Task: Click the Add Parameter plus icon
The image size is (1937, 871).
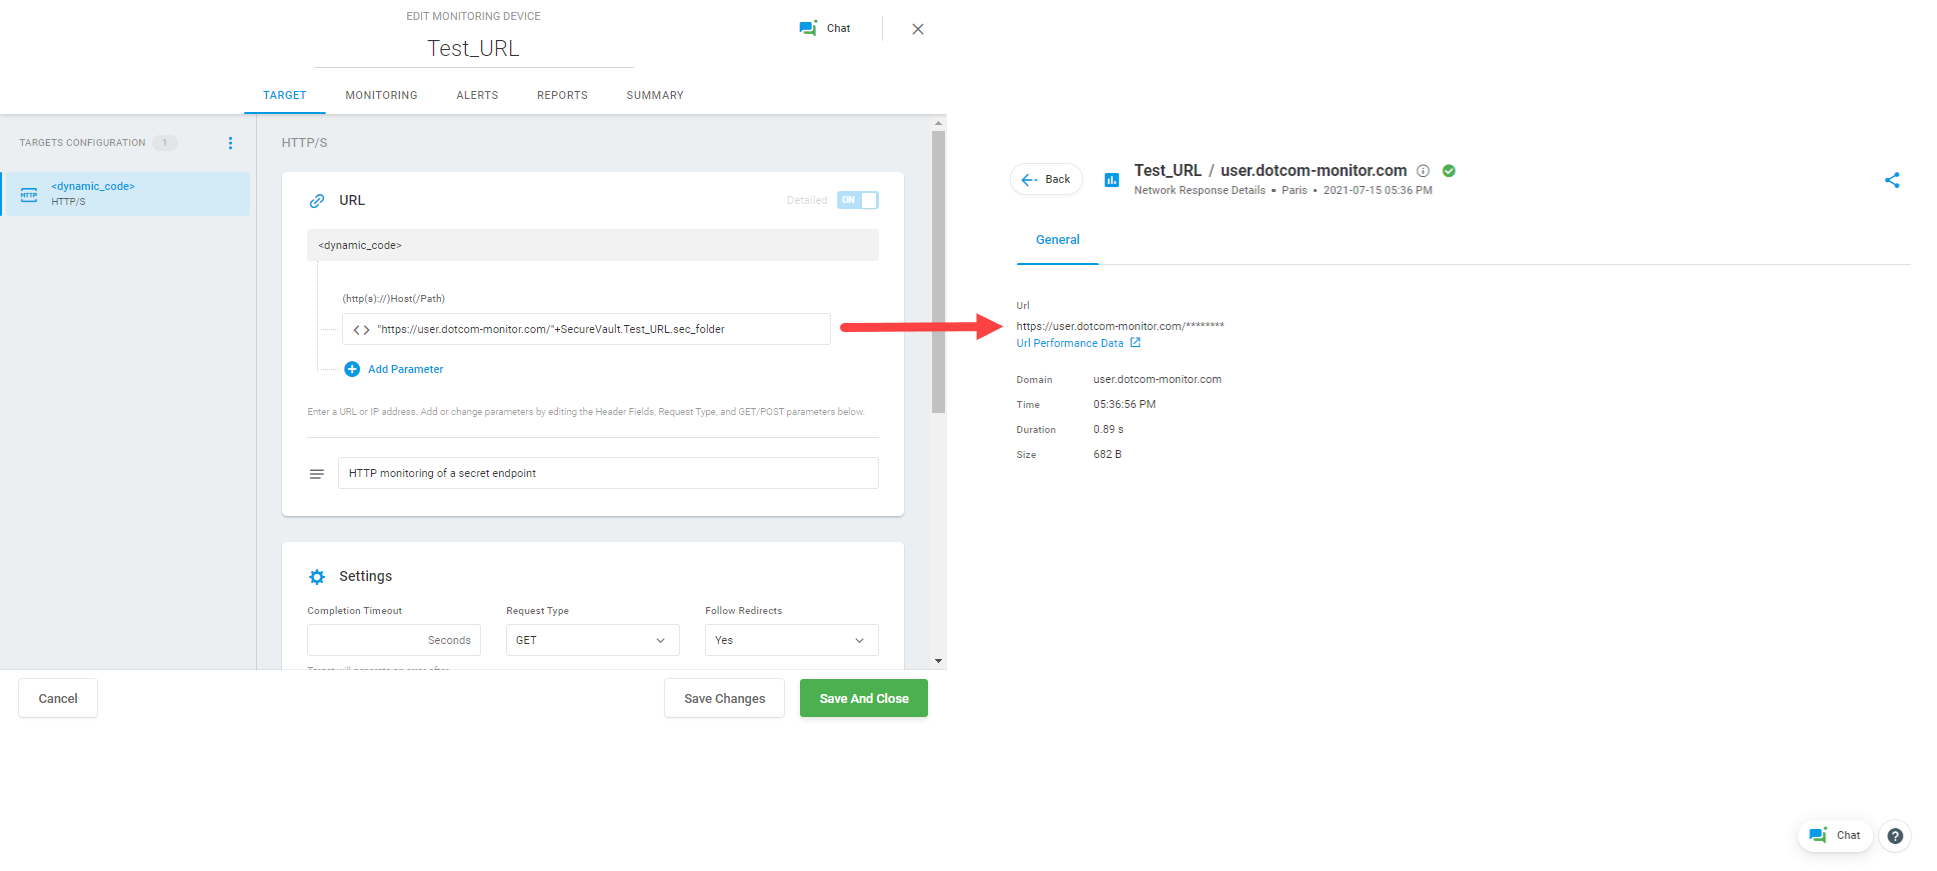Action: click(x=352, y=369)
